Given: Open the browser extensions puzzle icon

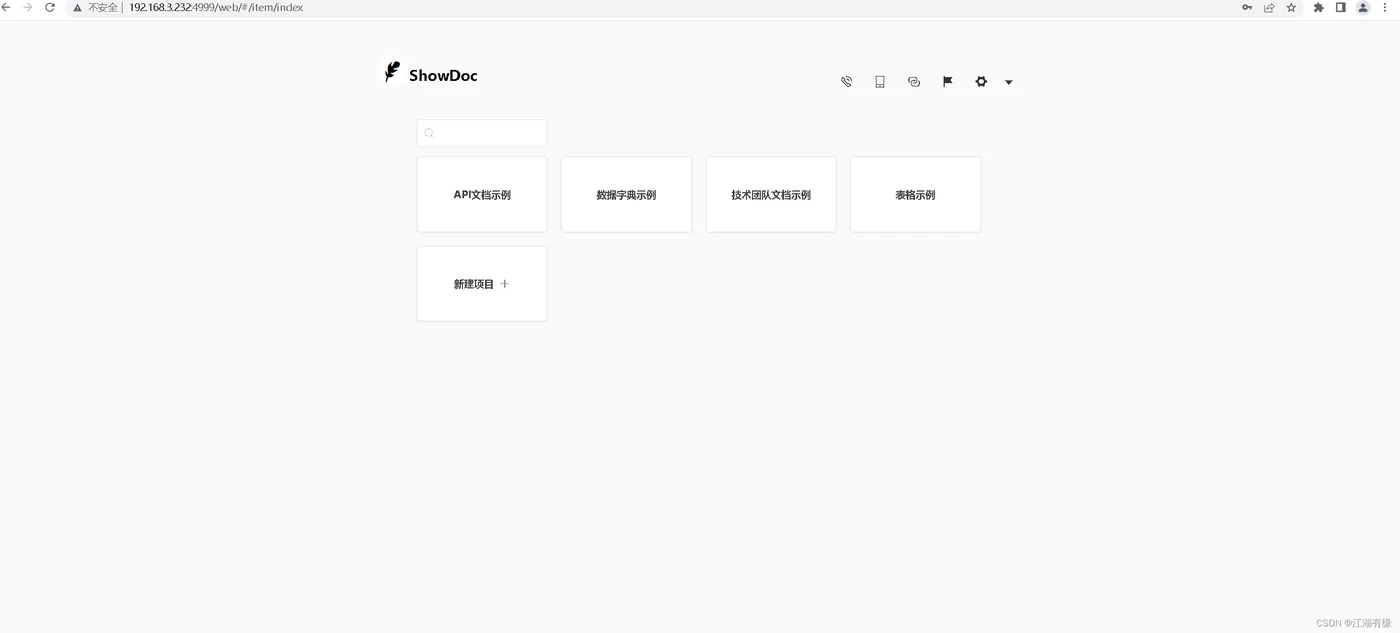Looking at the screenshot, I should 1318,7.
